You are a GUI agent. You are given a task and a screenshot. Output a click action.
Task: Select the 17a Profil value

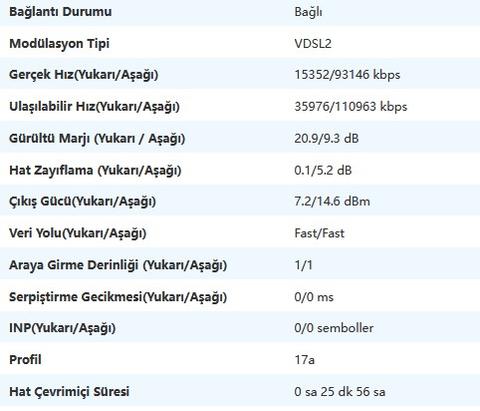click(305, 360)
